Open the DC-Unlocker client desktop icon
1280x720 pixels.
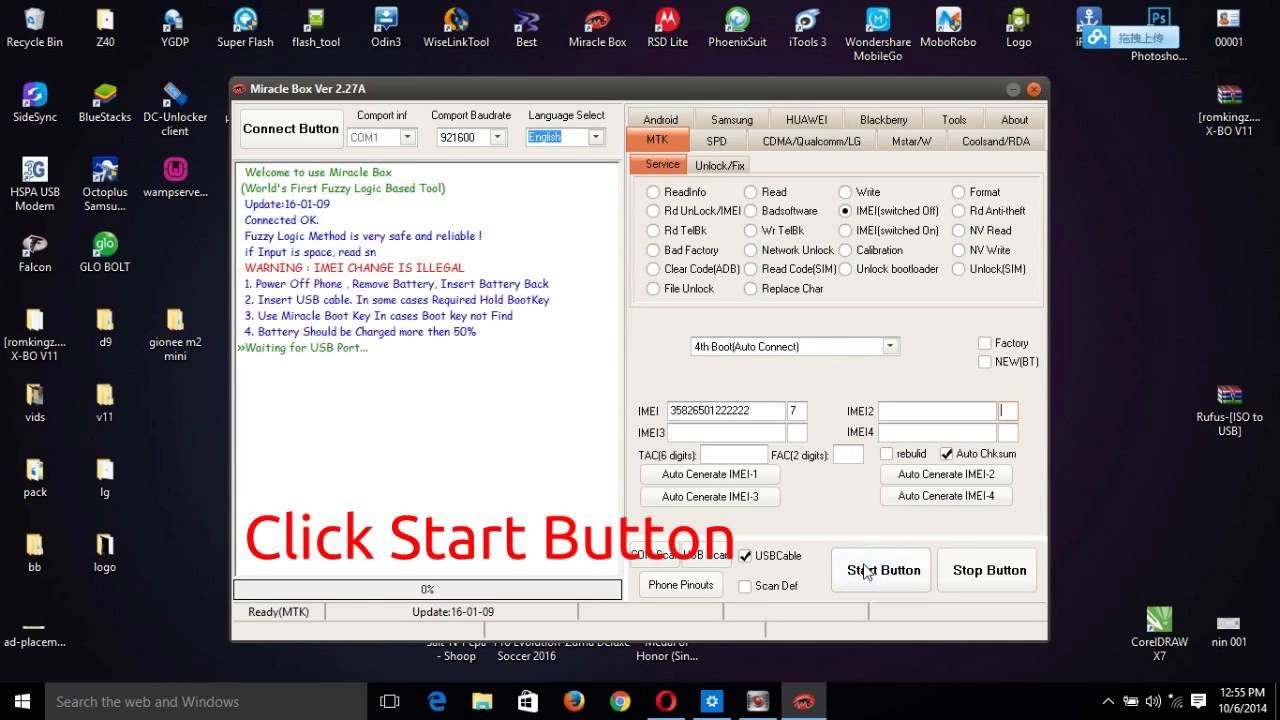coord(175,109)
